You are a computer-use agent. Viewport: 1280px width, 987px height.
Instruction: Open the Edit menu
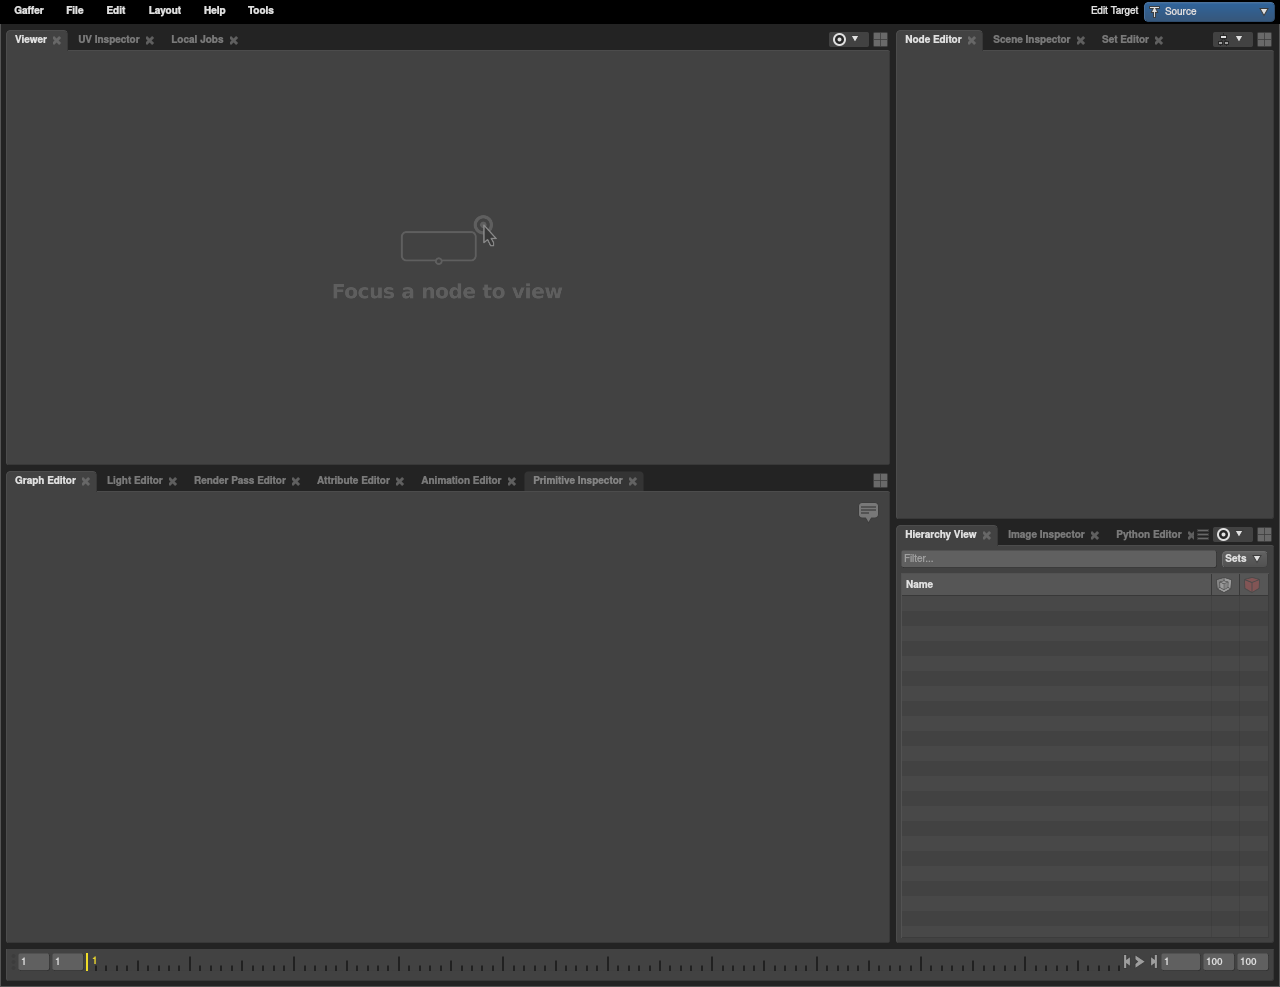coord(116,10)
